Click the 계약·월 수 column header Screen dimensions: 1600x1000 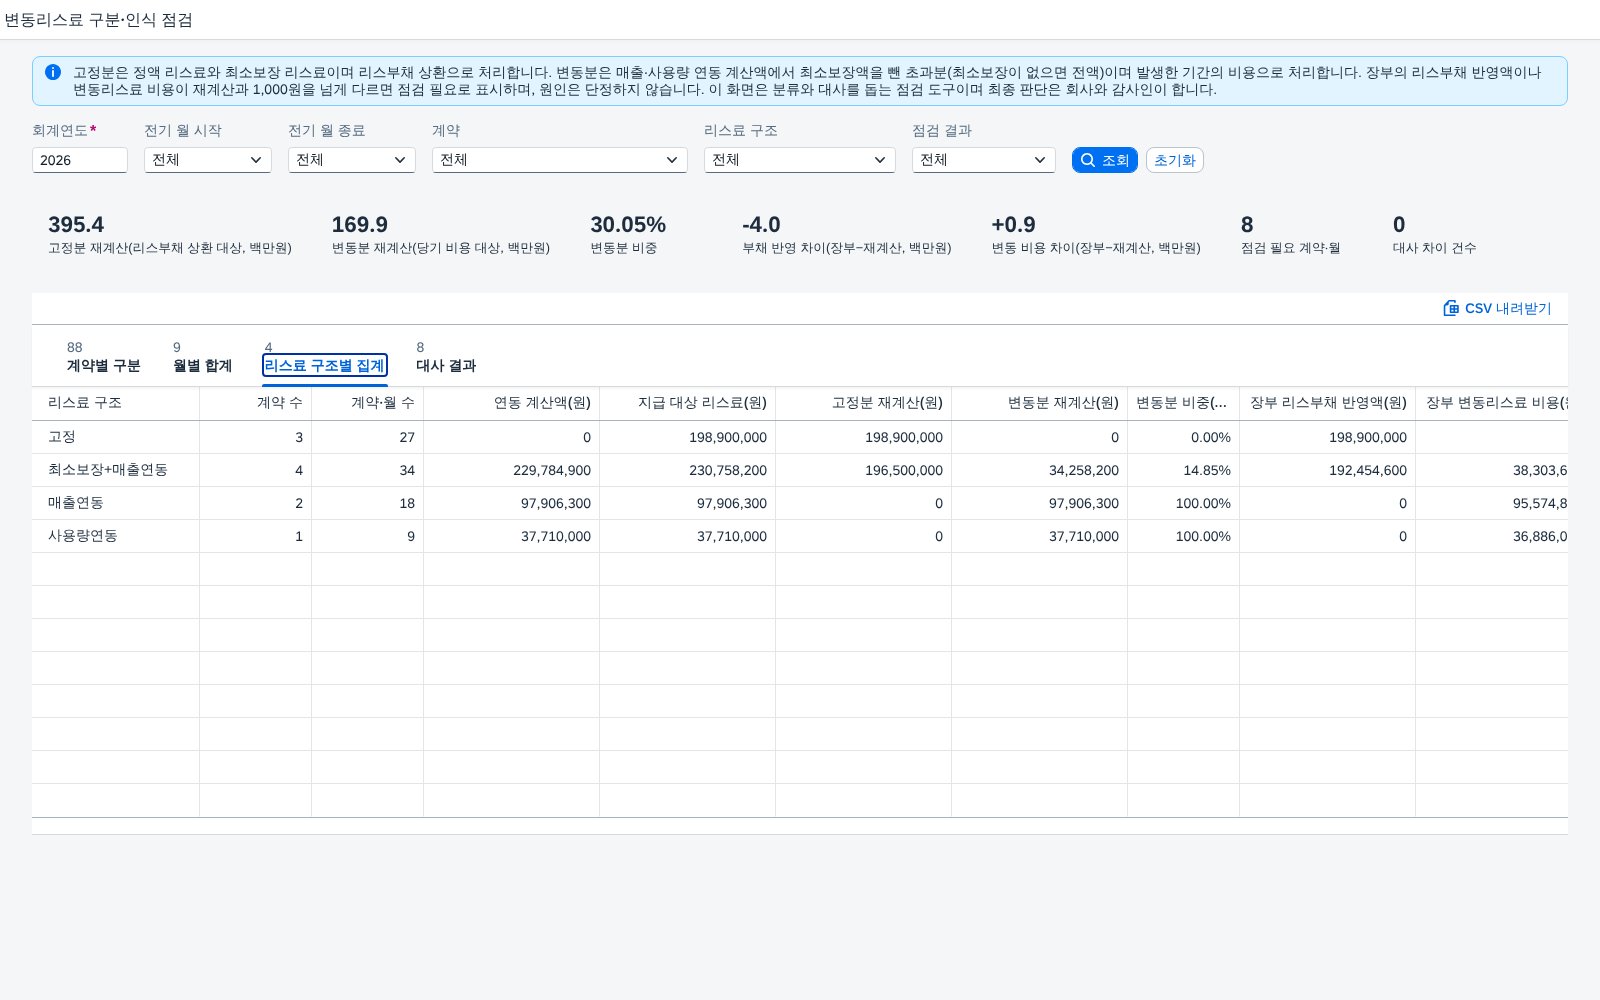point(368,403)
